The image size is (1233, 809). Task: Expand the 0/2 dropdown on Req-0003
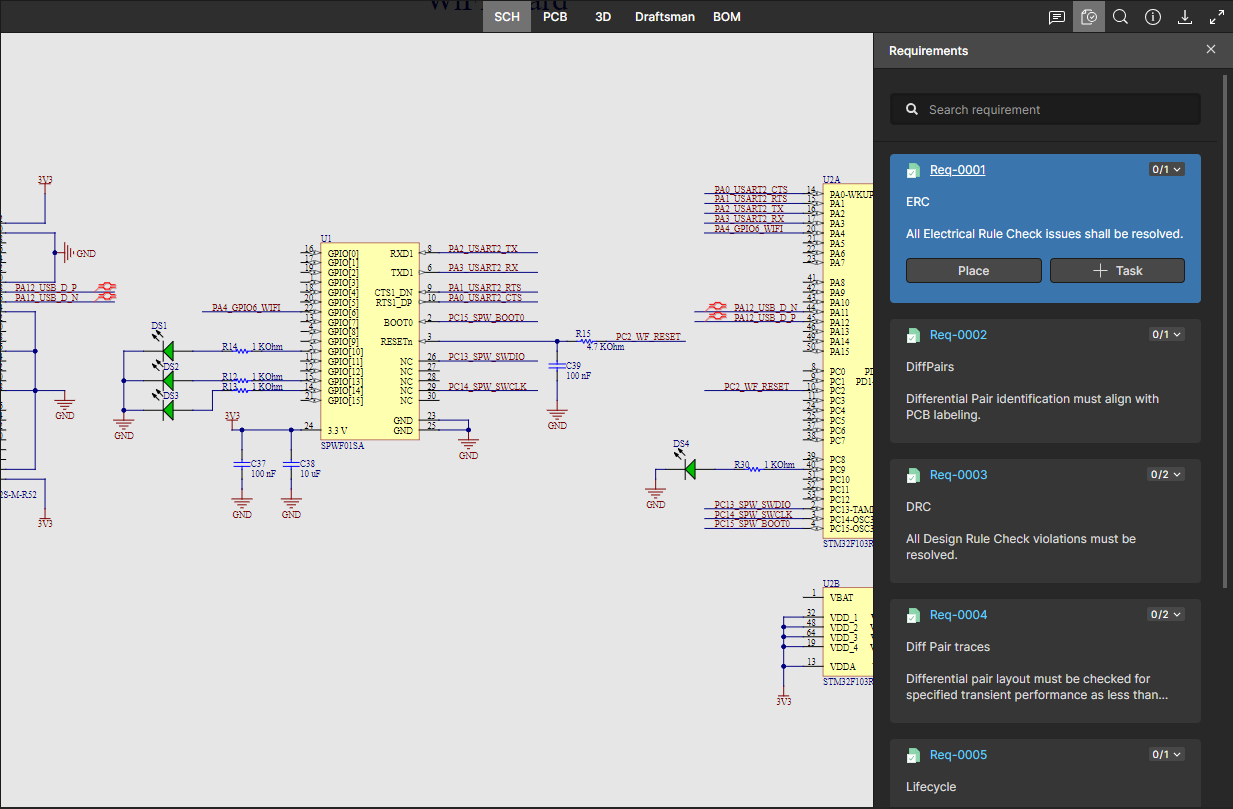pyautogui.click(x=1167, y=475)
